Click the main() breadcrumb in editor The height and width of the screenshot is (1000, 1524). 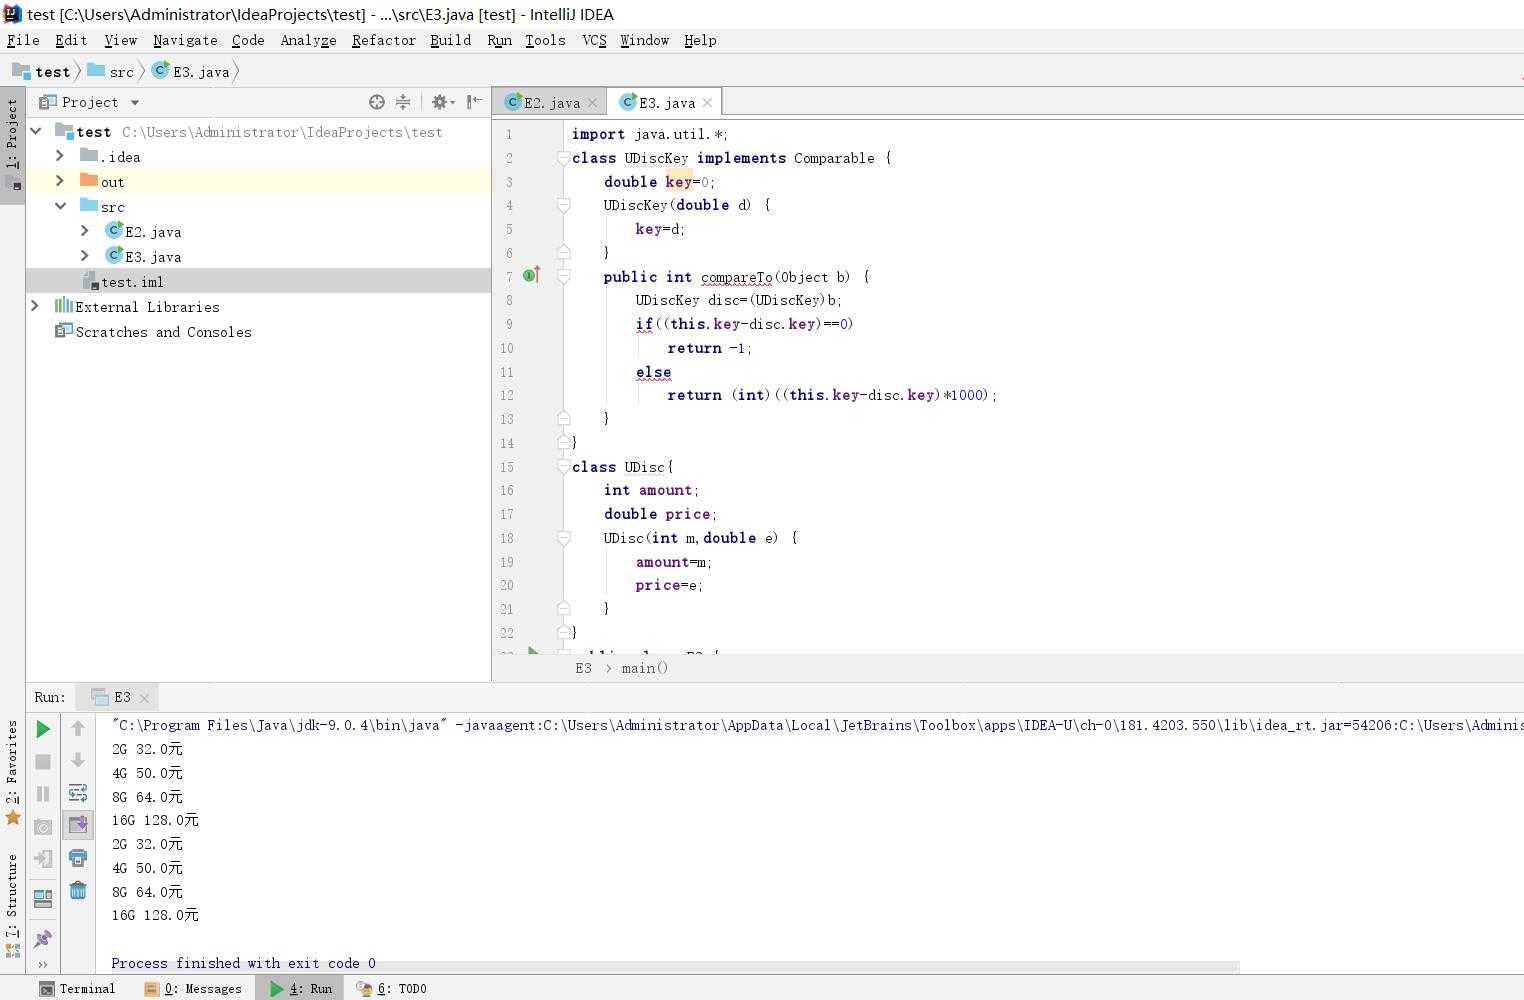644,668
